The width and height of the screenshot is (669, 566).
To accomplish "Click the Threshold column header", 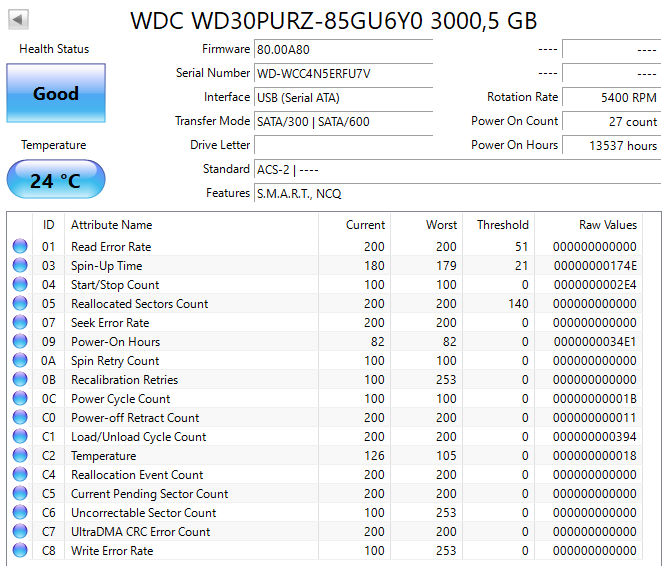I will point(499,225).
